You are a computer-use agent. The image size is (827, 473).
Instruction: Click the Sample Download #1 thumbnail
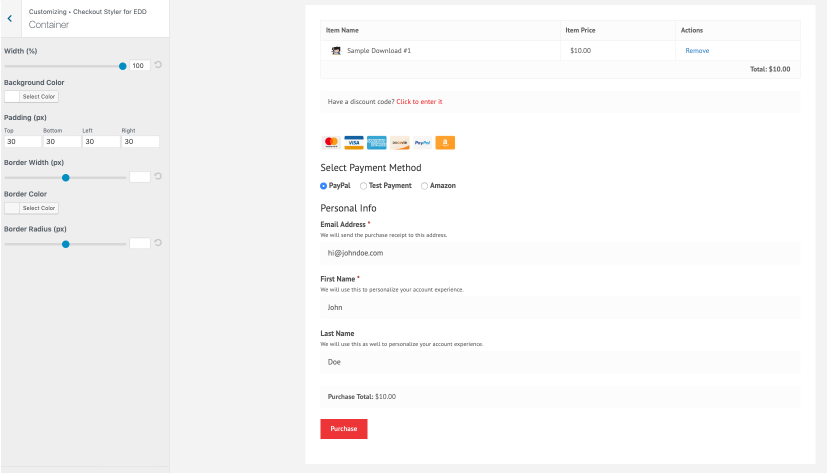(x=336, y=51)
